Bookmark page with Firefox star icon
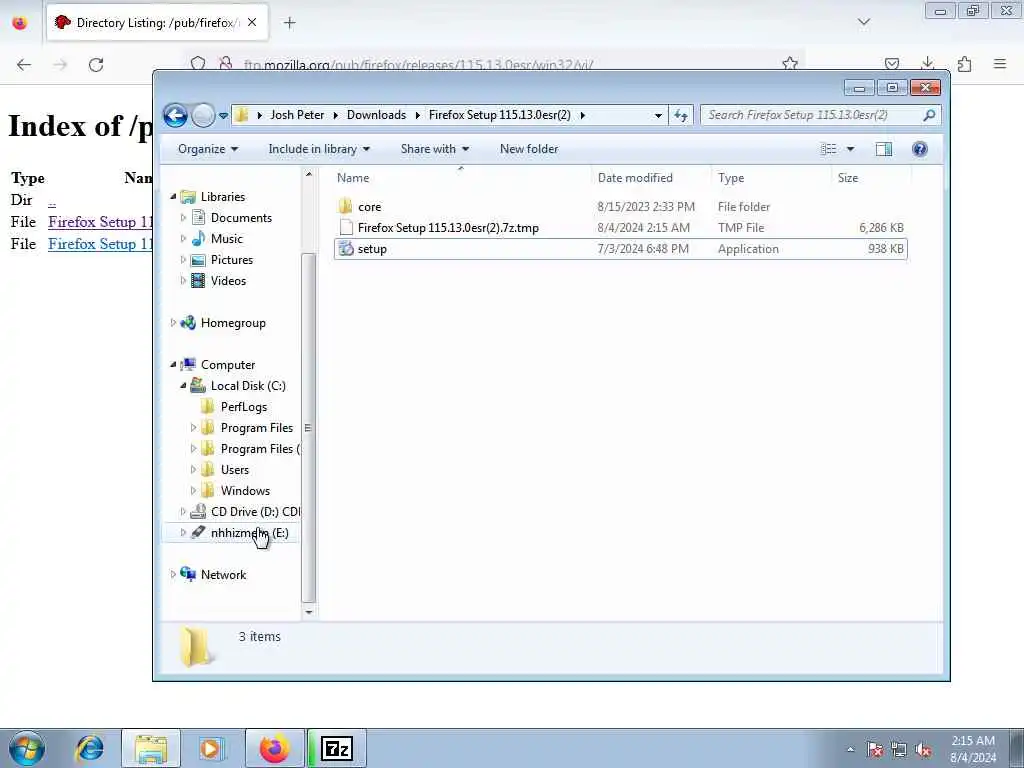The height and width of the screenshot is (768, 1024). pos(790,64)
